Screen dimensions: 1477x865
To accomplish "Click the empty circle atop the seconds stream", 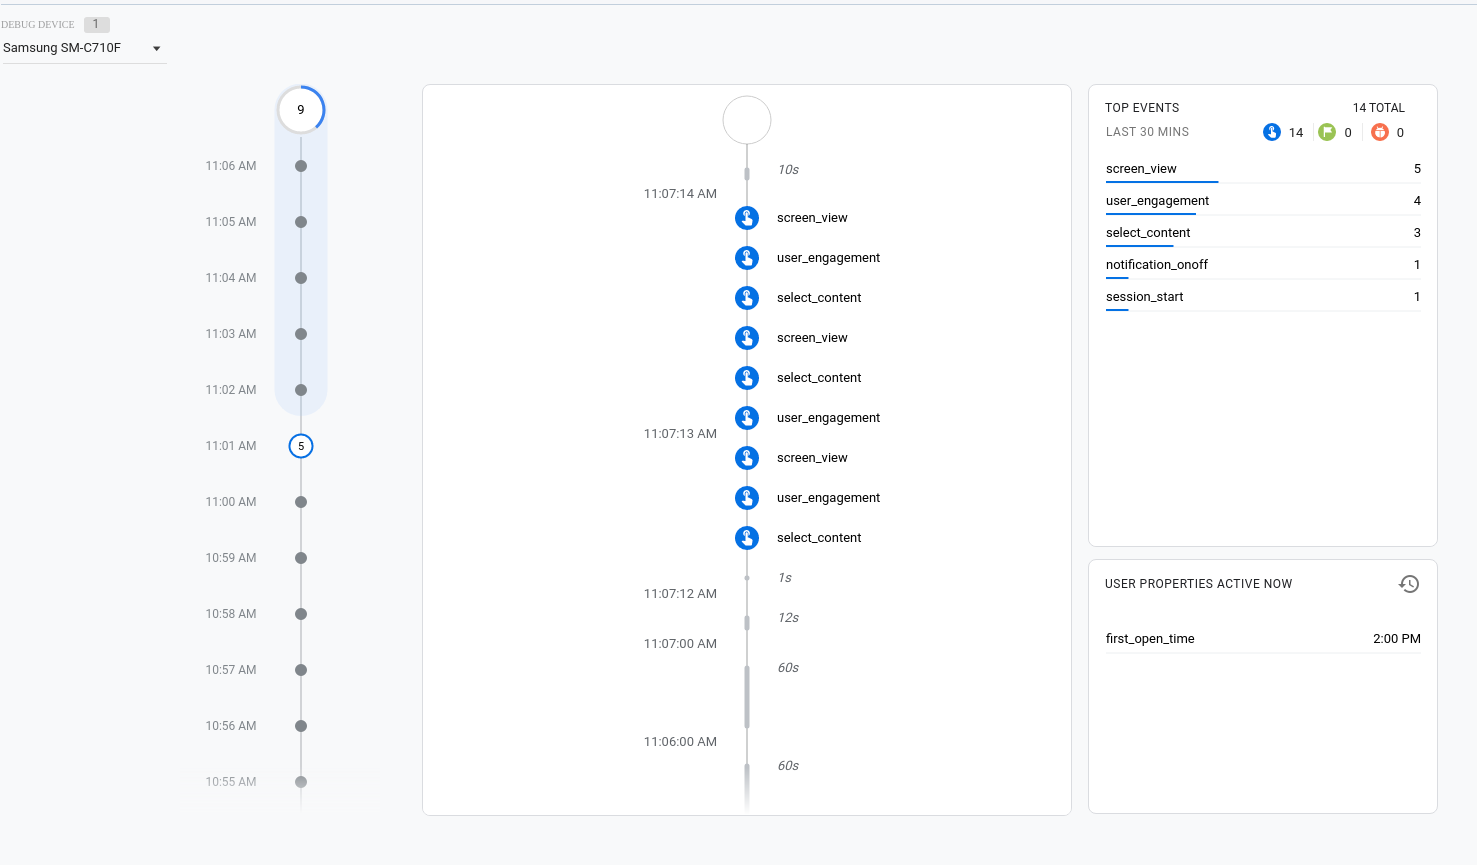I will (x=747, y=121).
